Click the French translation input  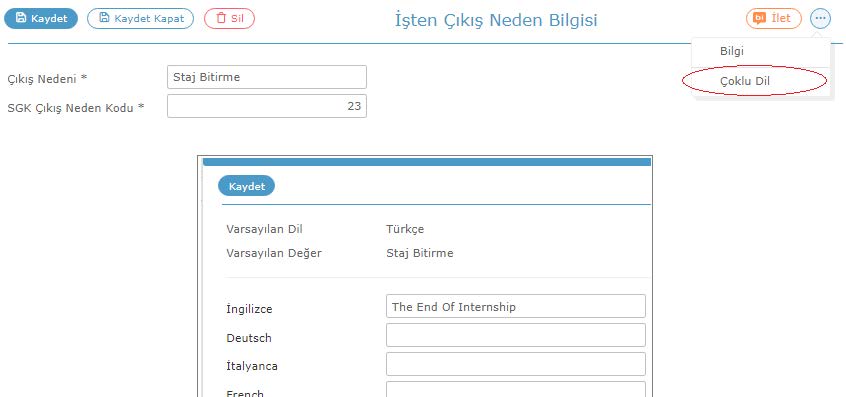(x=516, y=389)
